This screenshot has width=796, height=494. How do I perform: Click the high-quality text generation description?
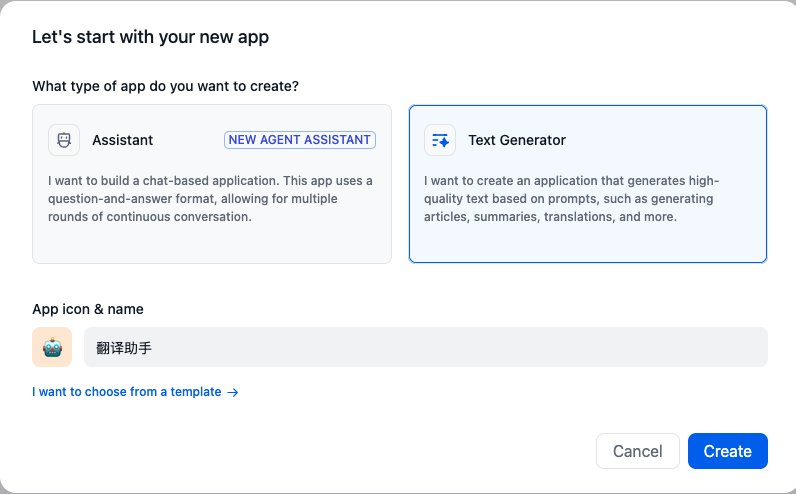(572, 199)
